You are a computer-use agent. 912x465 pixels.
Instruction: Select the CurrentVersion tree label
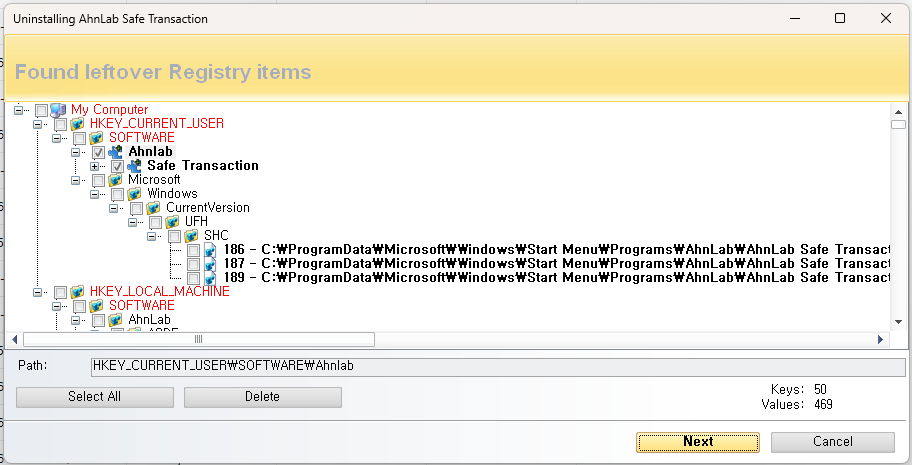coord(208,208)
